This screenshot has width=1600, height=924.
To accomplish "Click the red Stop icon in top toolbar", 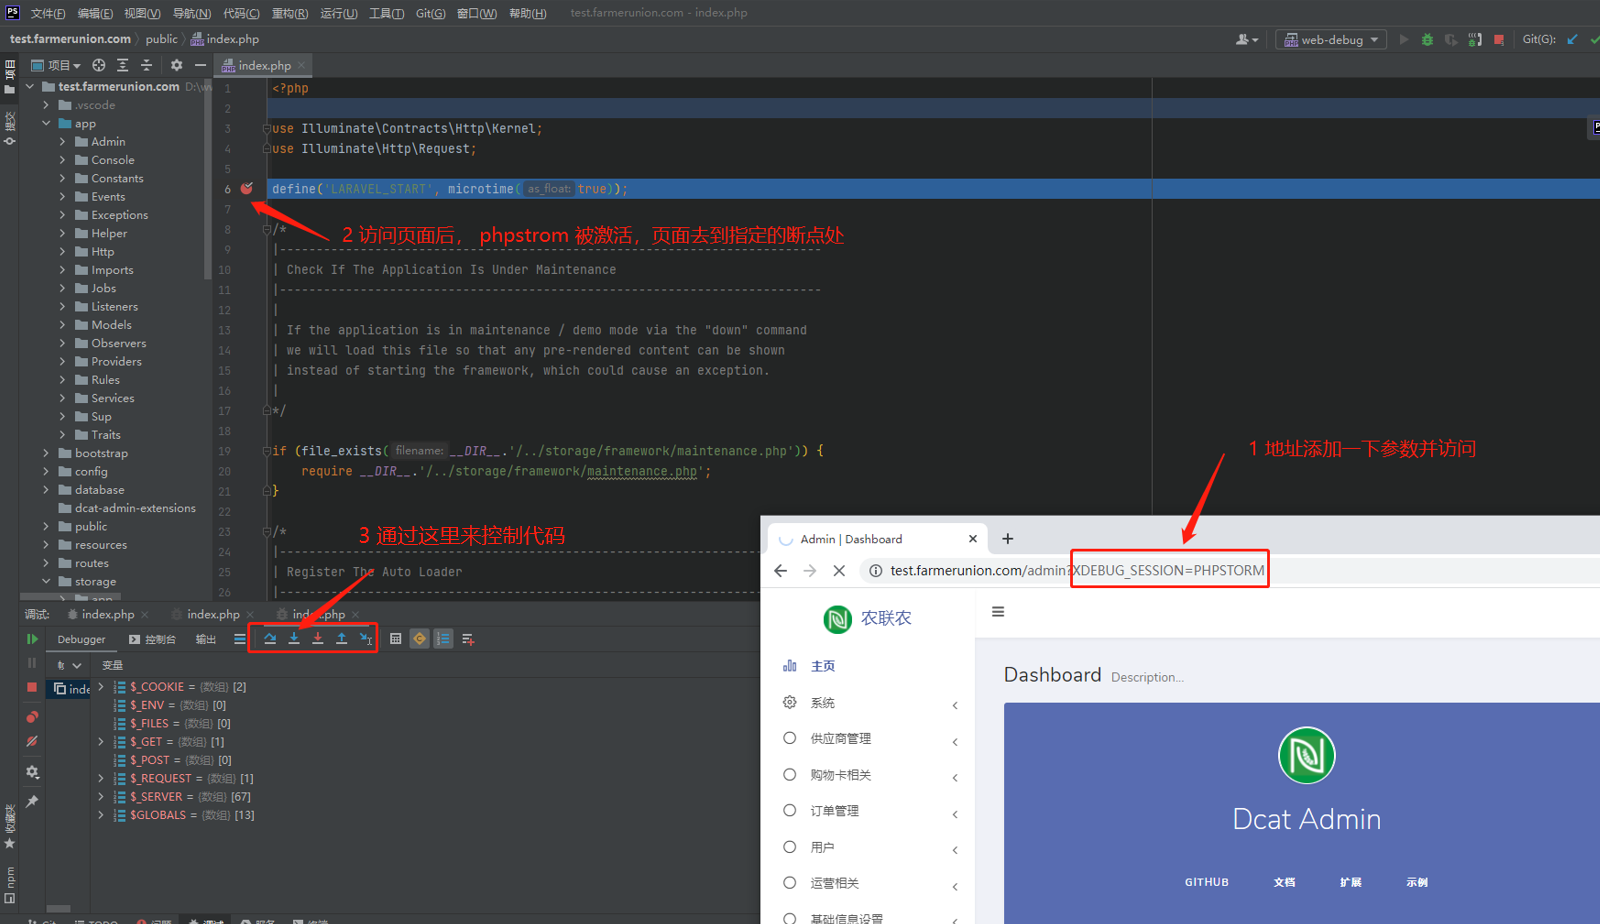I will (x=1499, y=40).
